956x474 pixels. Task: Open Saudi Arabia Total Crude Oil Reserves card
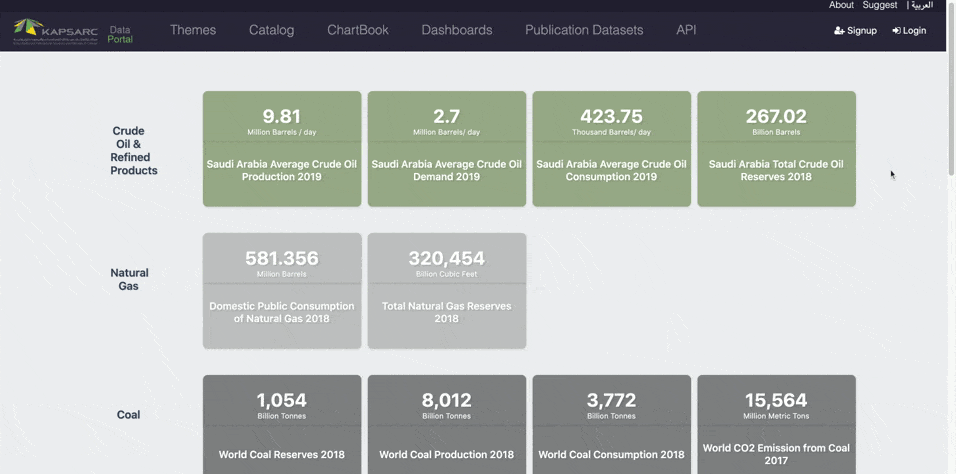pos(776,149)
